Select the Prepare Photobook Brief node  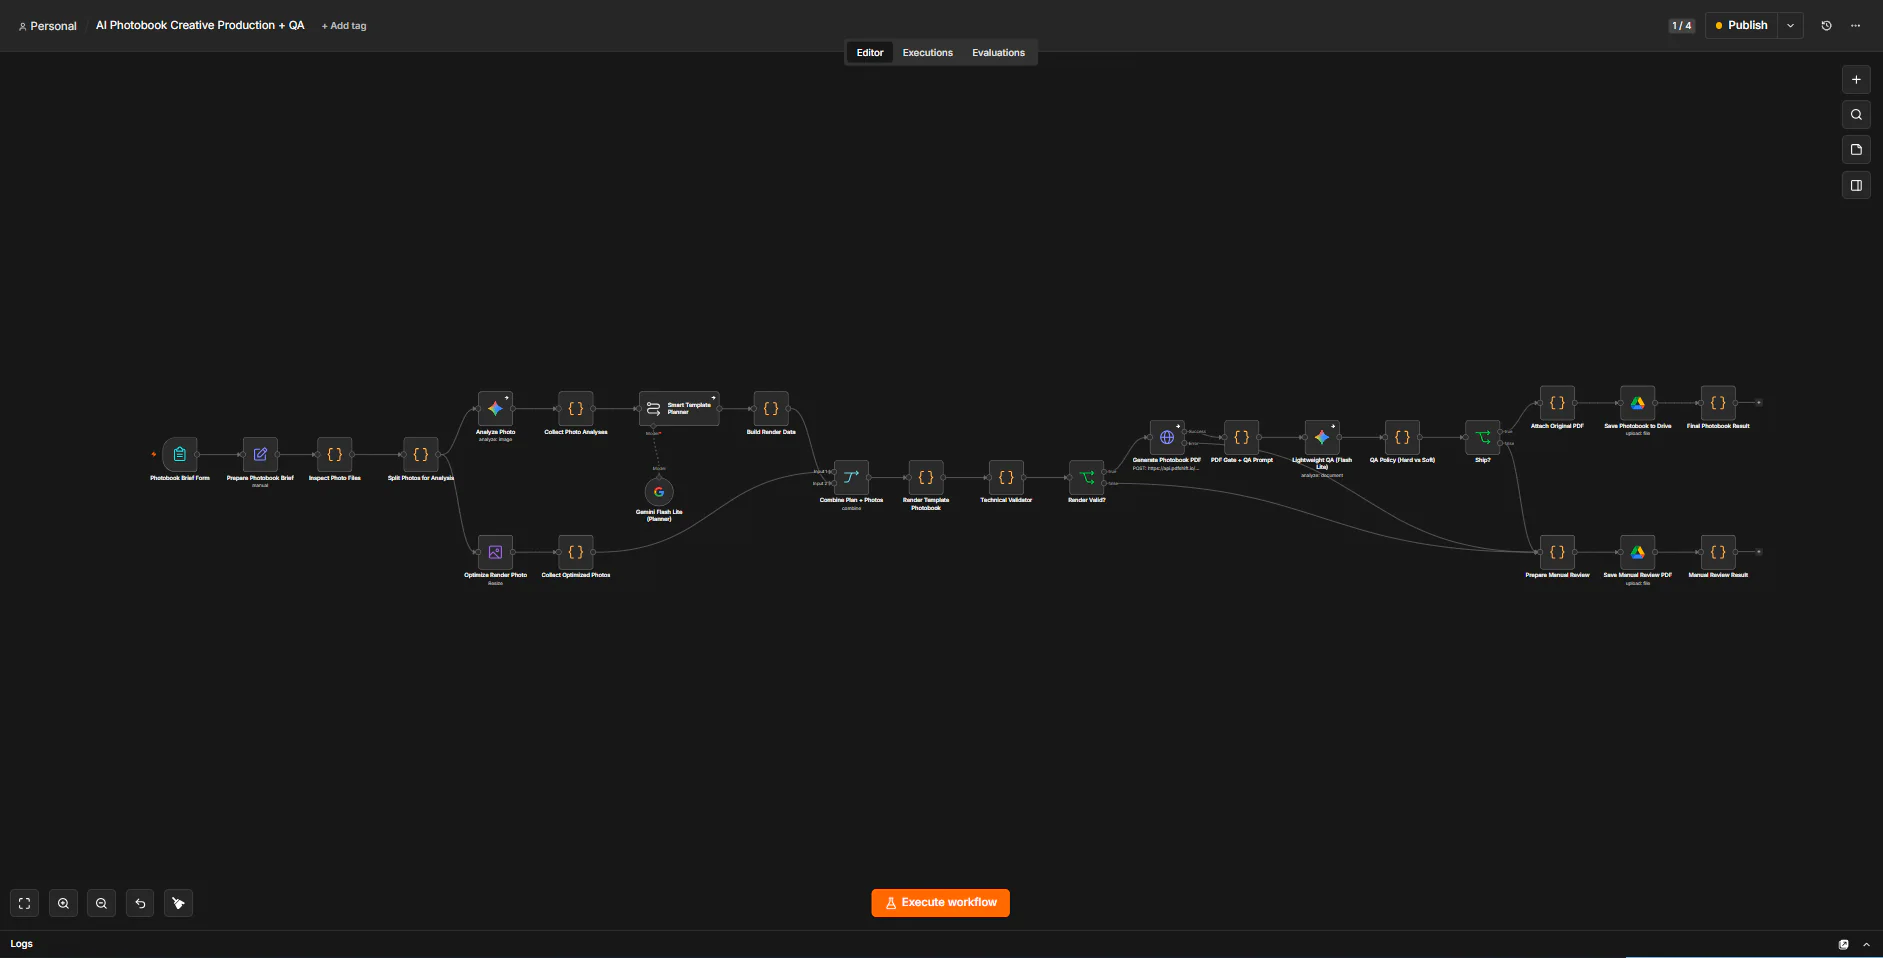point(260,454)
